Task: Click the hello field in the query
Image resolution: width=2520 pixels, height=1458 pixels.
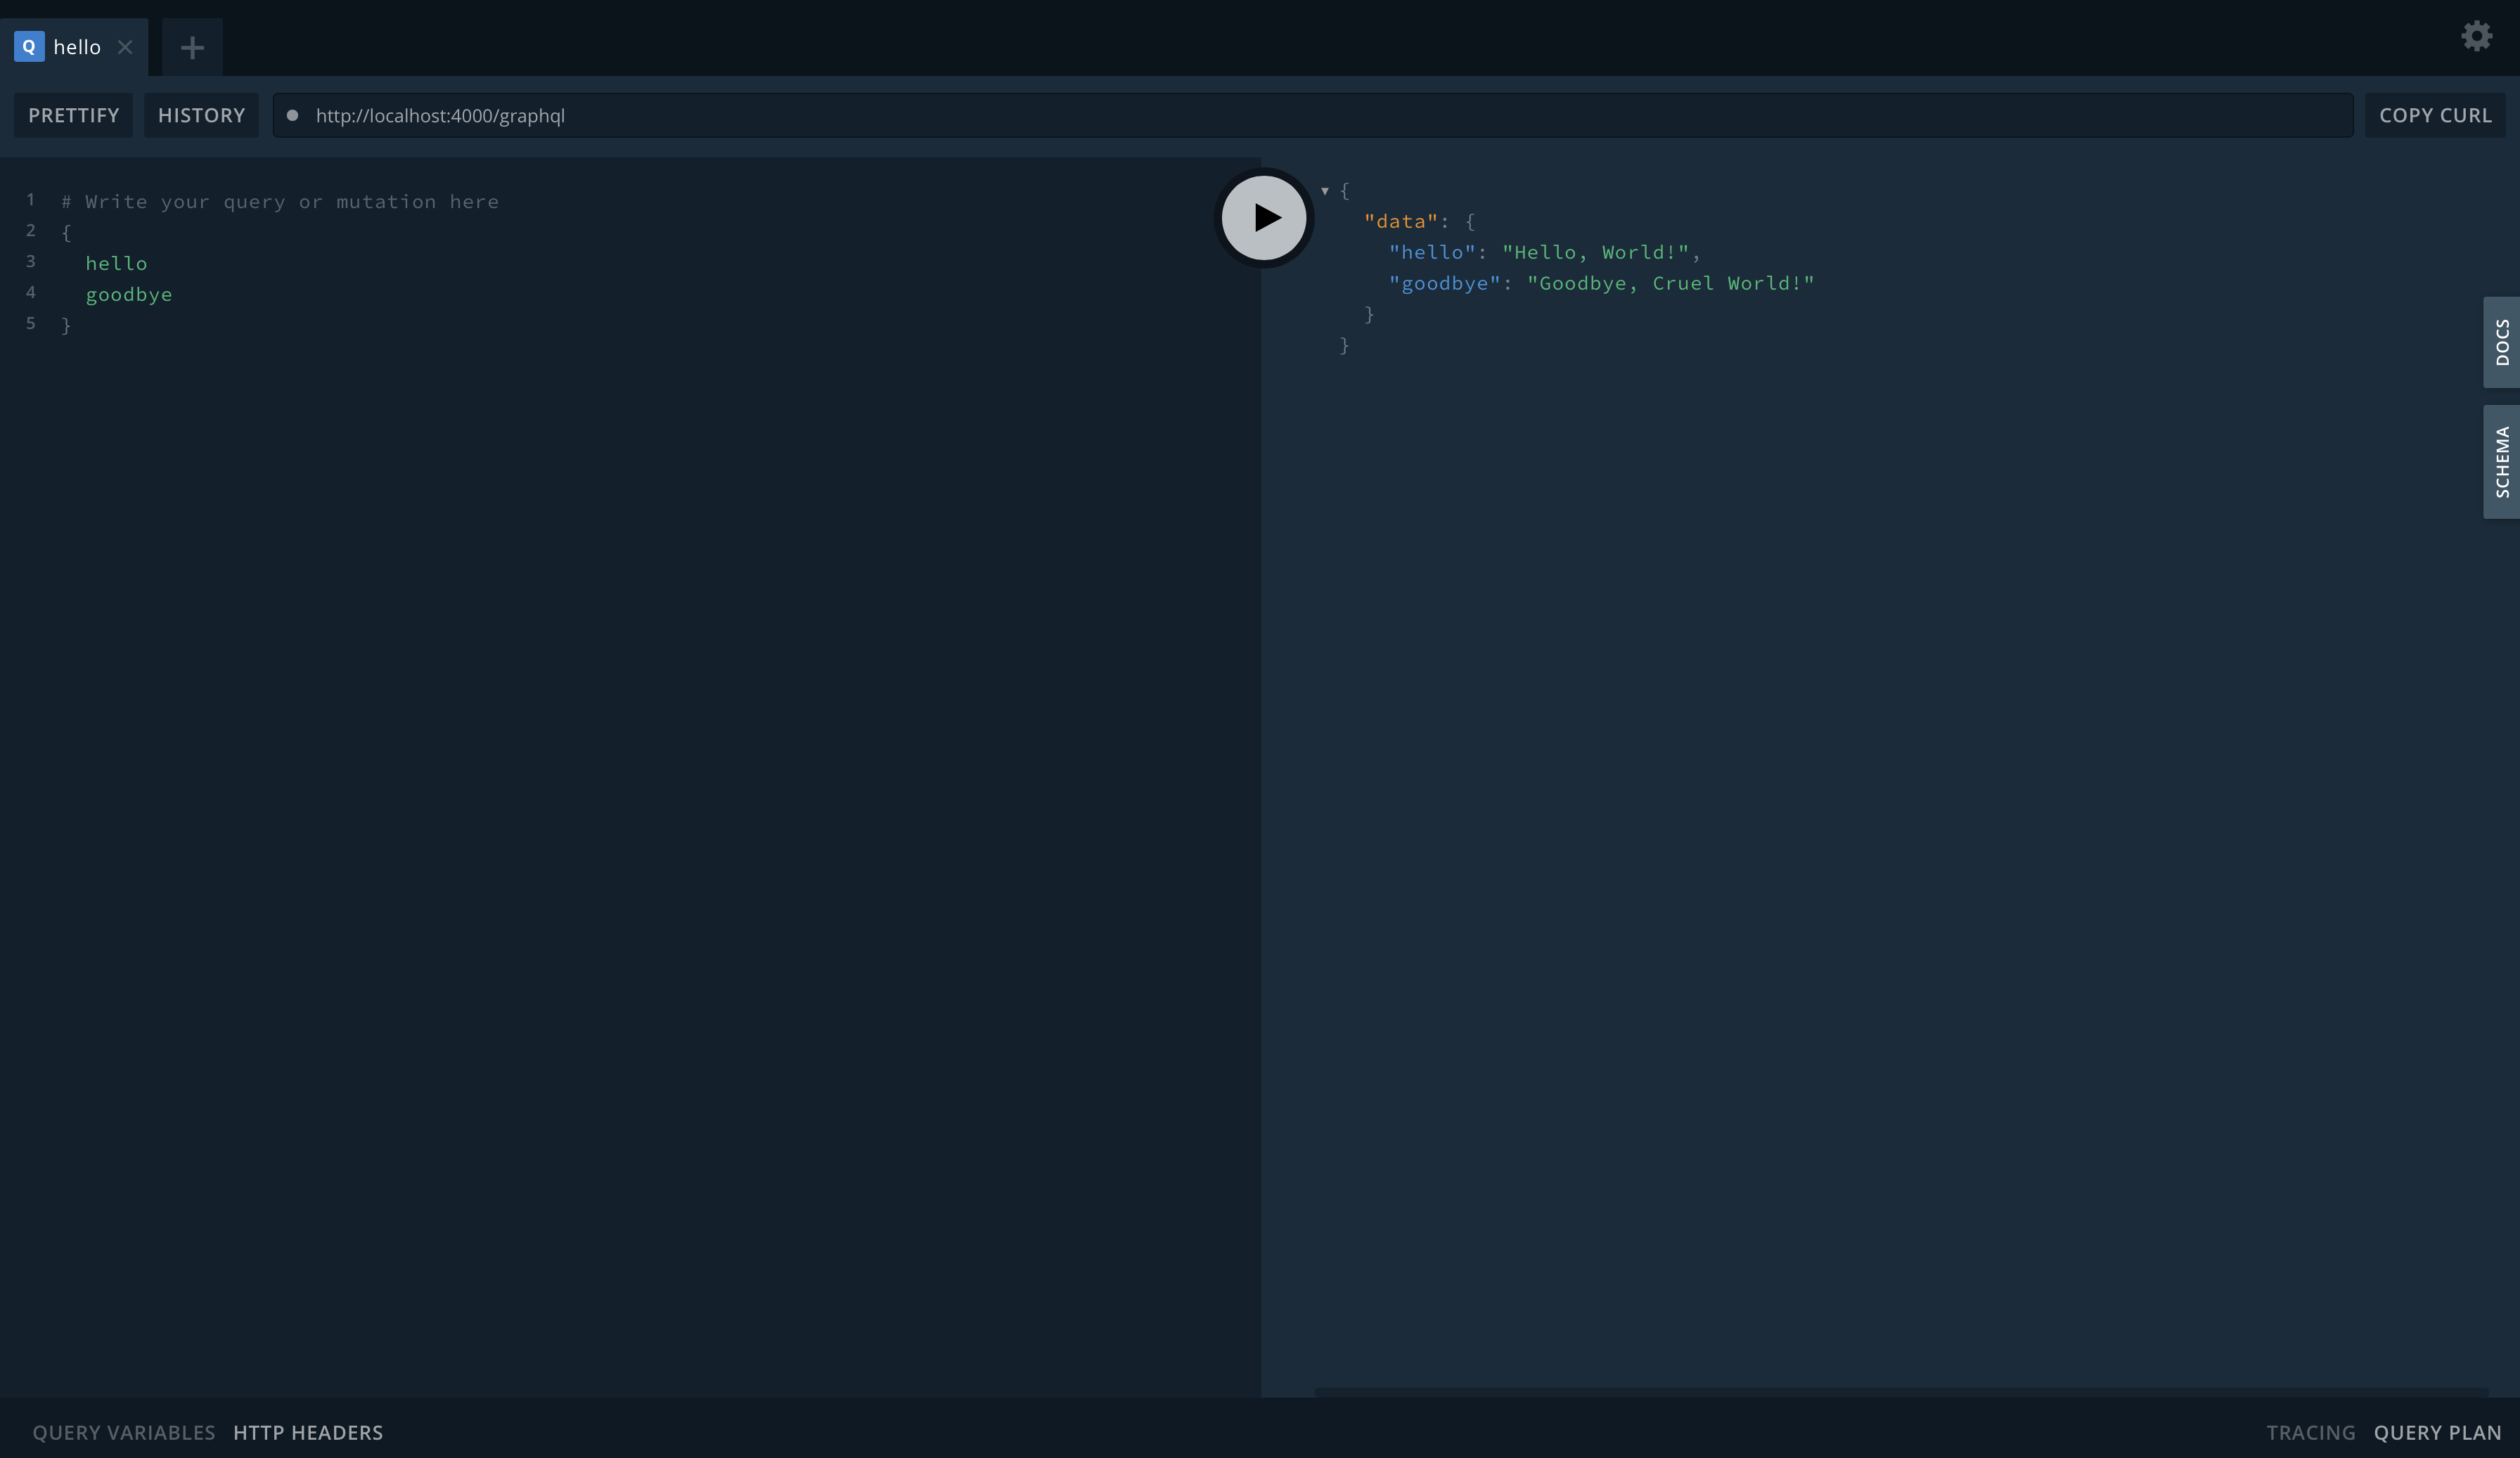Action: coord(116,263)
